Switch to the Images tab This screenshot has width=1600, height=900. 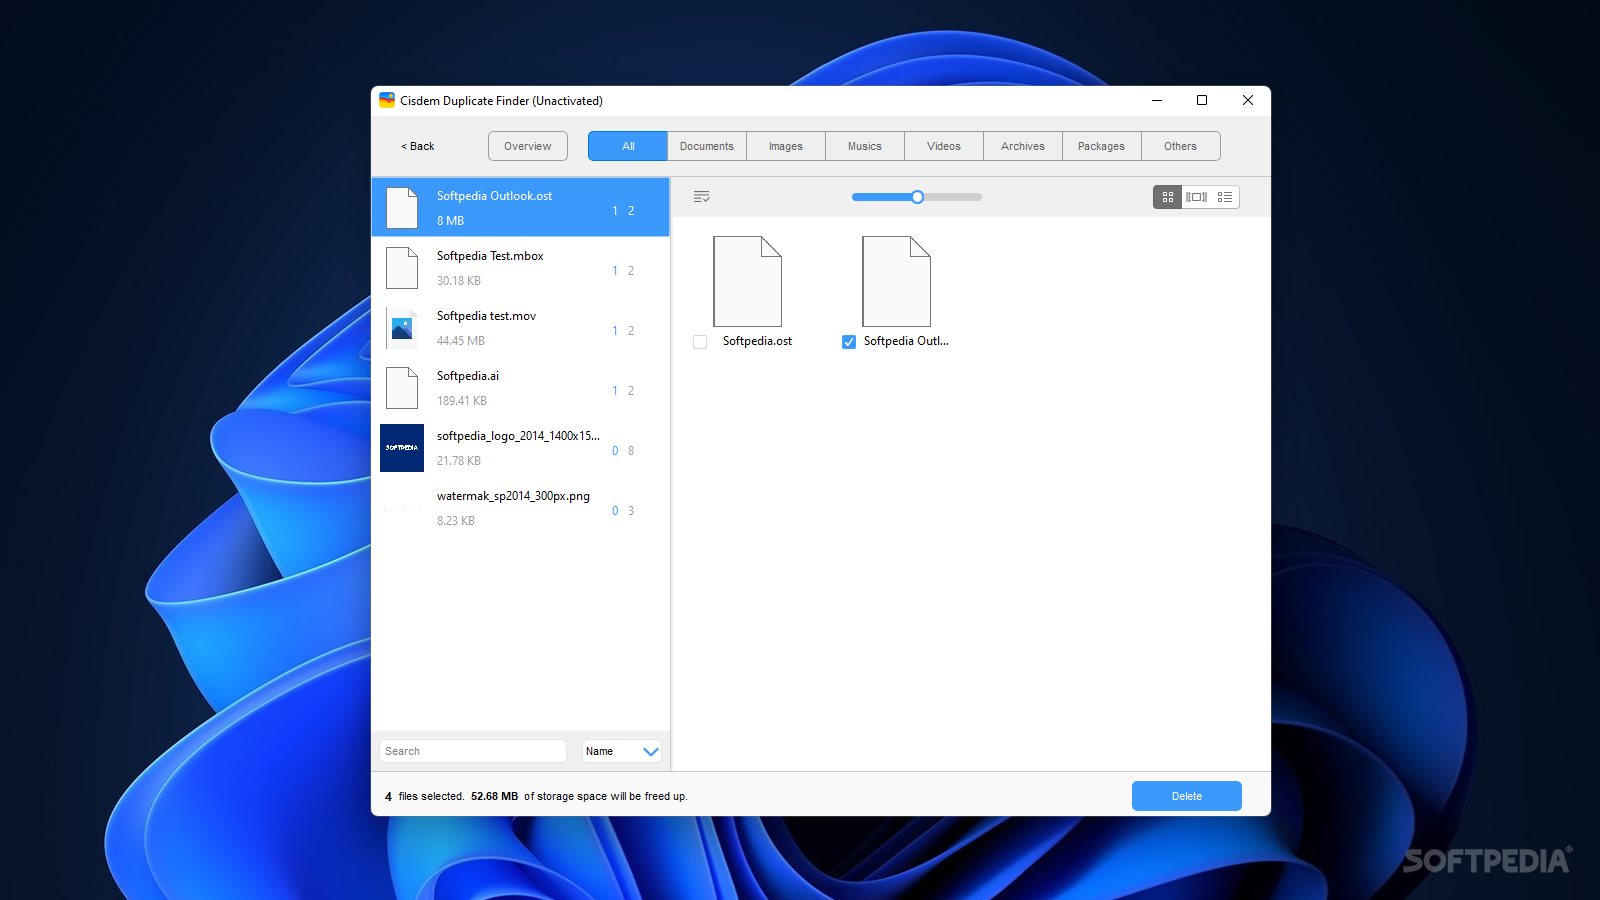pos(786,146)
